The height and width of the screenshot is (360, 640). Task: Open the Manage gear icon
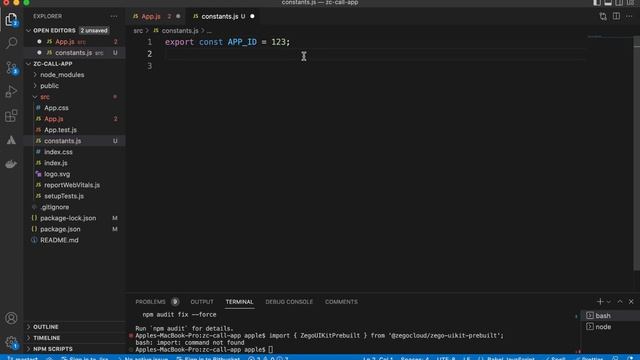pos(11,342)
